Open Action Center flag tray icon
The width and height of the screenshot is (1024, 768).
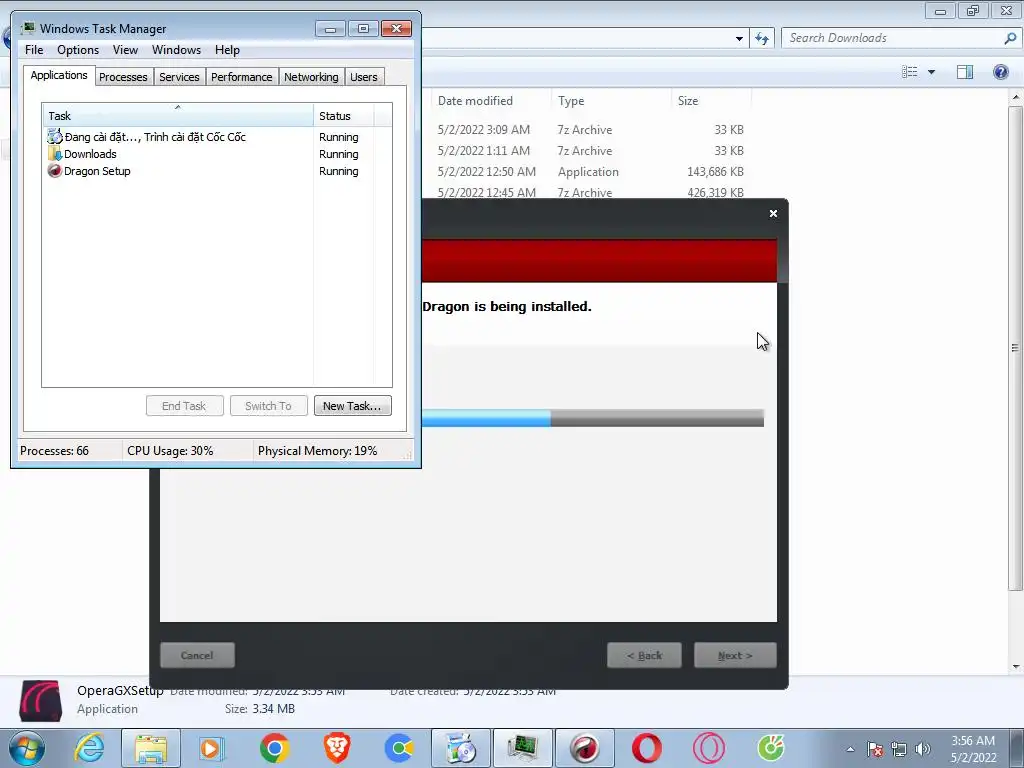pyautogui.click(x=875, y=749)
